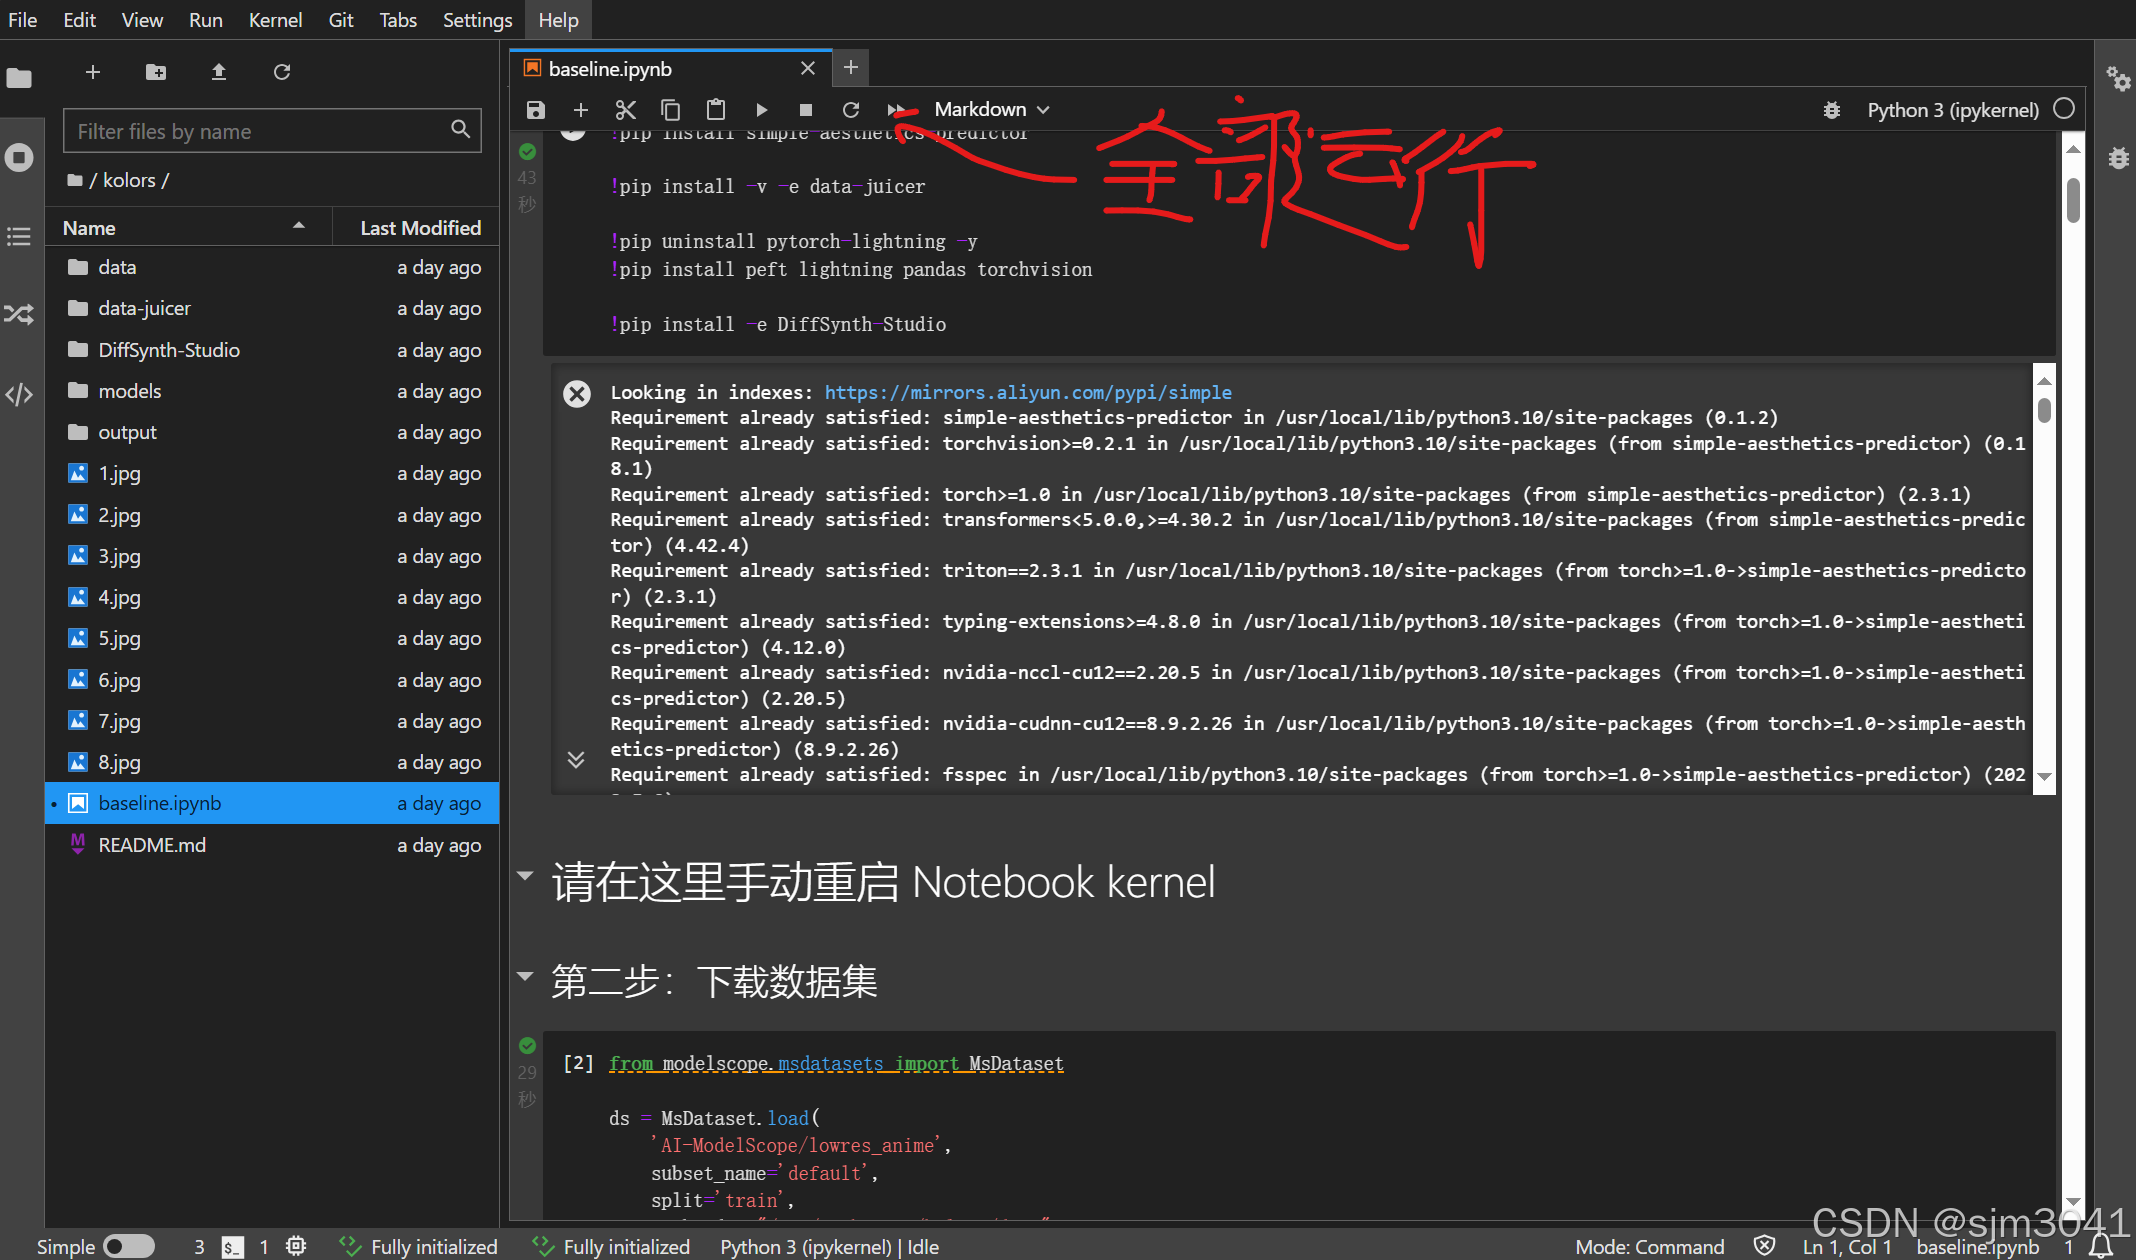Click the pip install code cell
The height and width of the screenshot is (1260, 2136).
click(1299, 243)
